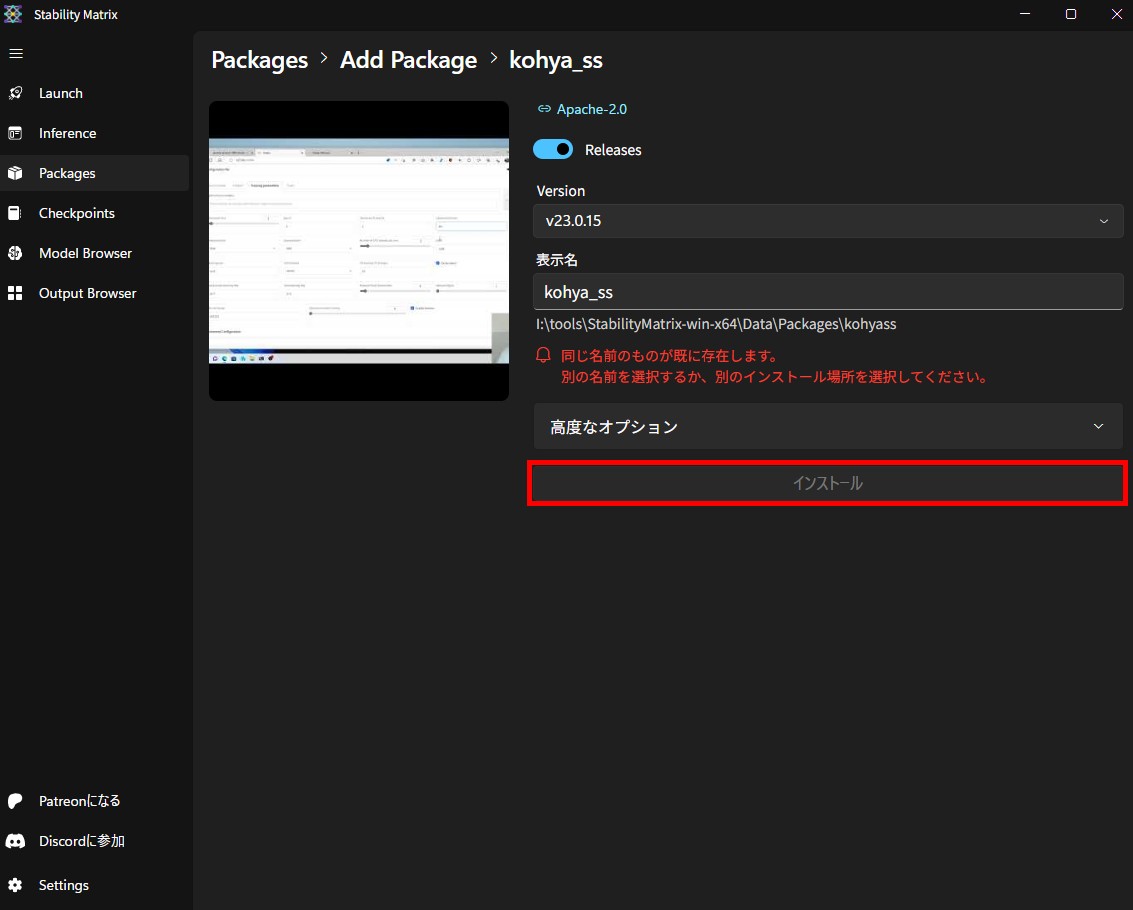Click the kohya_ss preview screenshot thumbnail

coord(359,251)
